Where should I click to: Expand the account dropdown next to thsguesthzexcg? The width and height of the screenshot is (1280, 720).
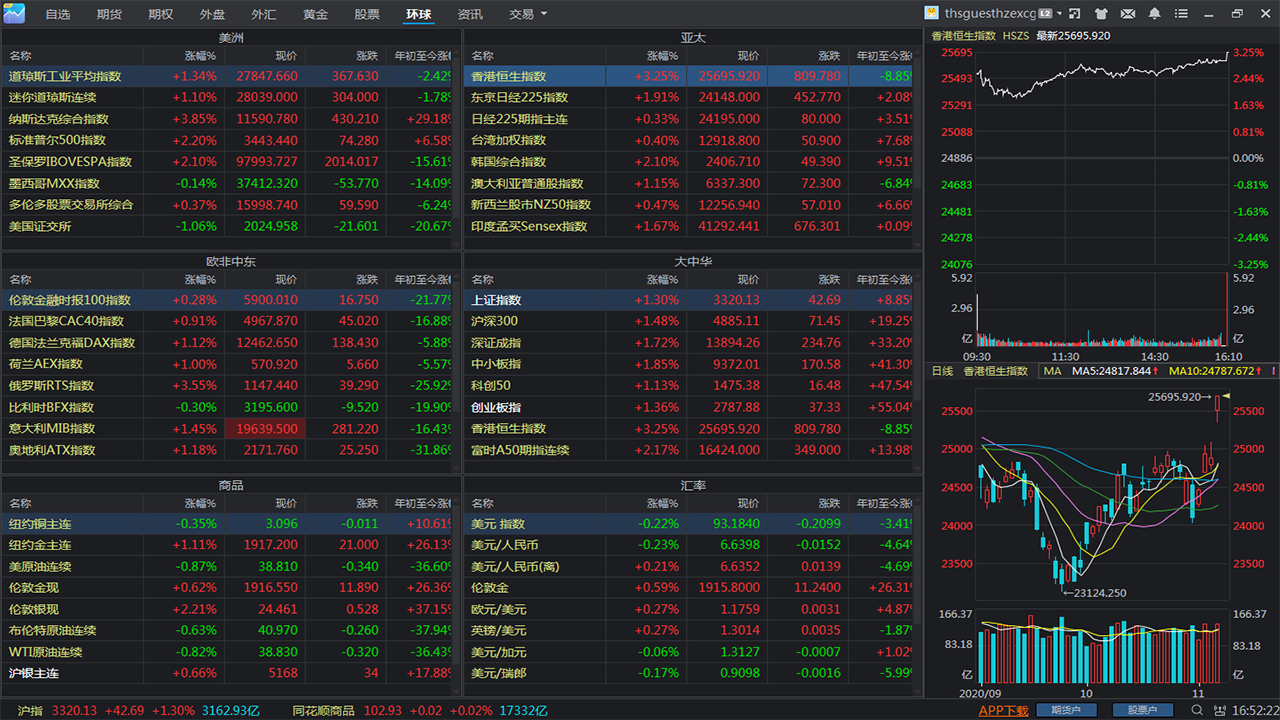point(1058,13)
